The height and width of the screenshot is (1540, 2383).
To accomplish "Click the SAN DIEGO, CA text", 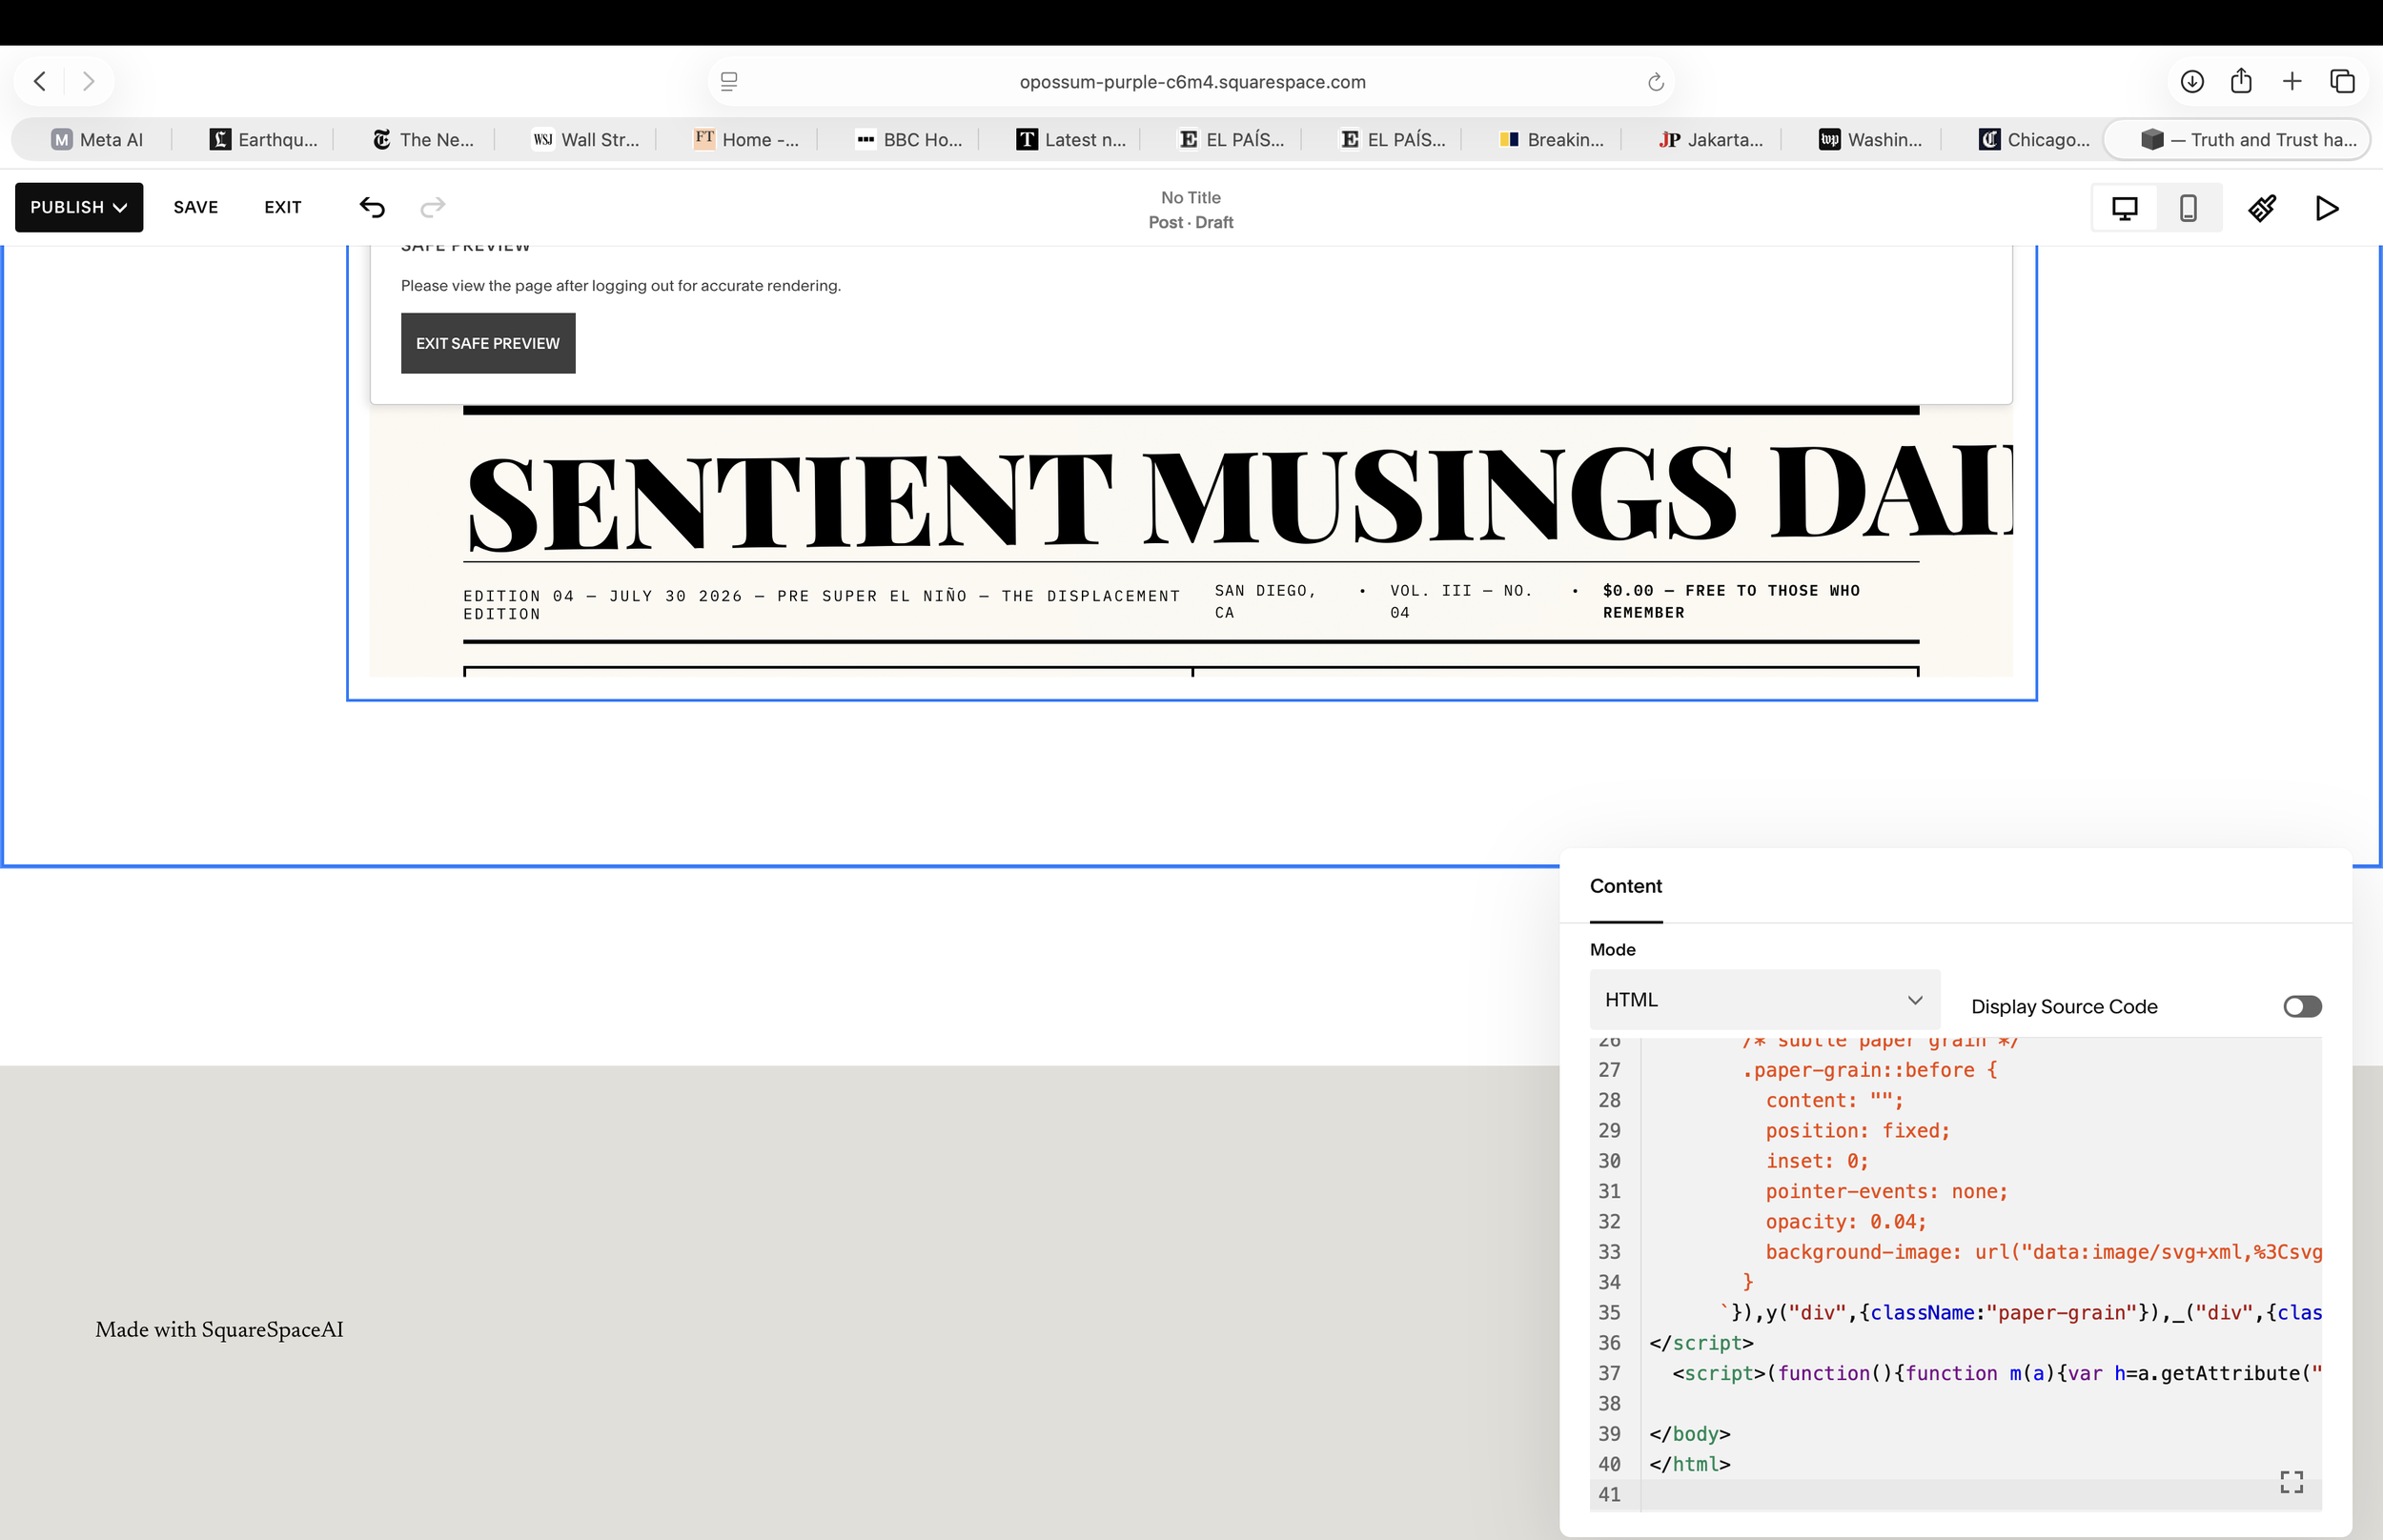I will click(1265, 601).
